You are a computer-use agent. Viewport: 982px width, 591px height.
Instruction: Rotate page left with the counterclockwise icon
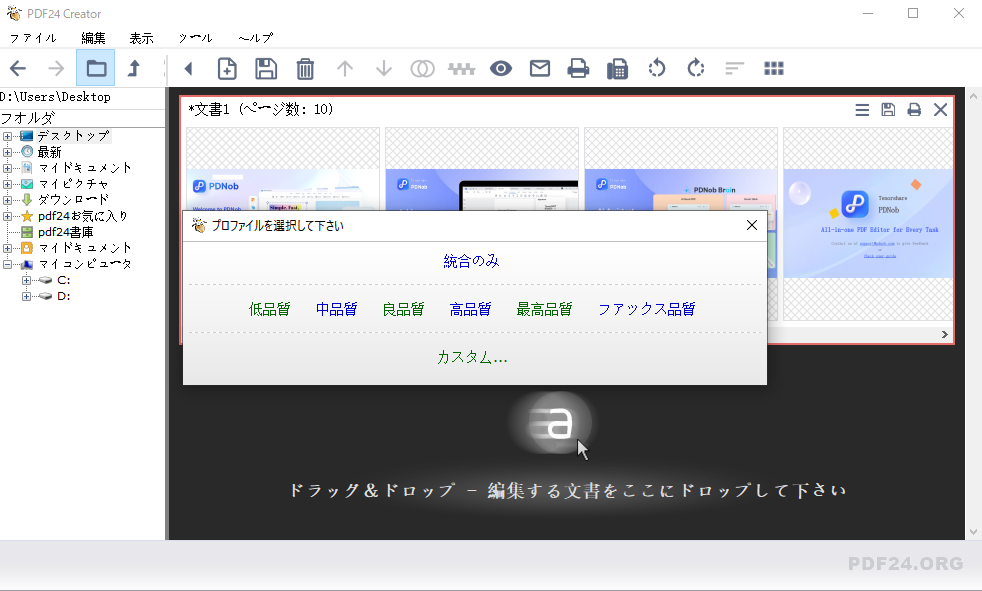657,68
